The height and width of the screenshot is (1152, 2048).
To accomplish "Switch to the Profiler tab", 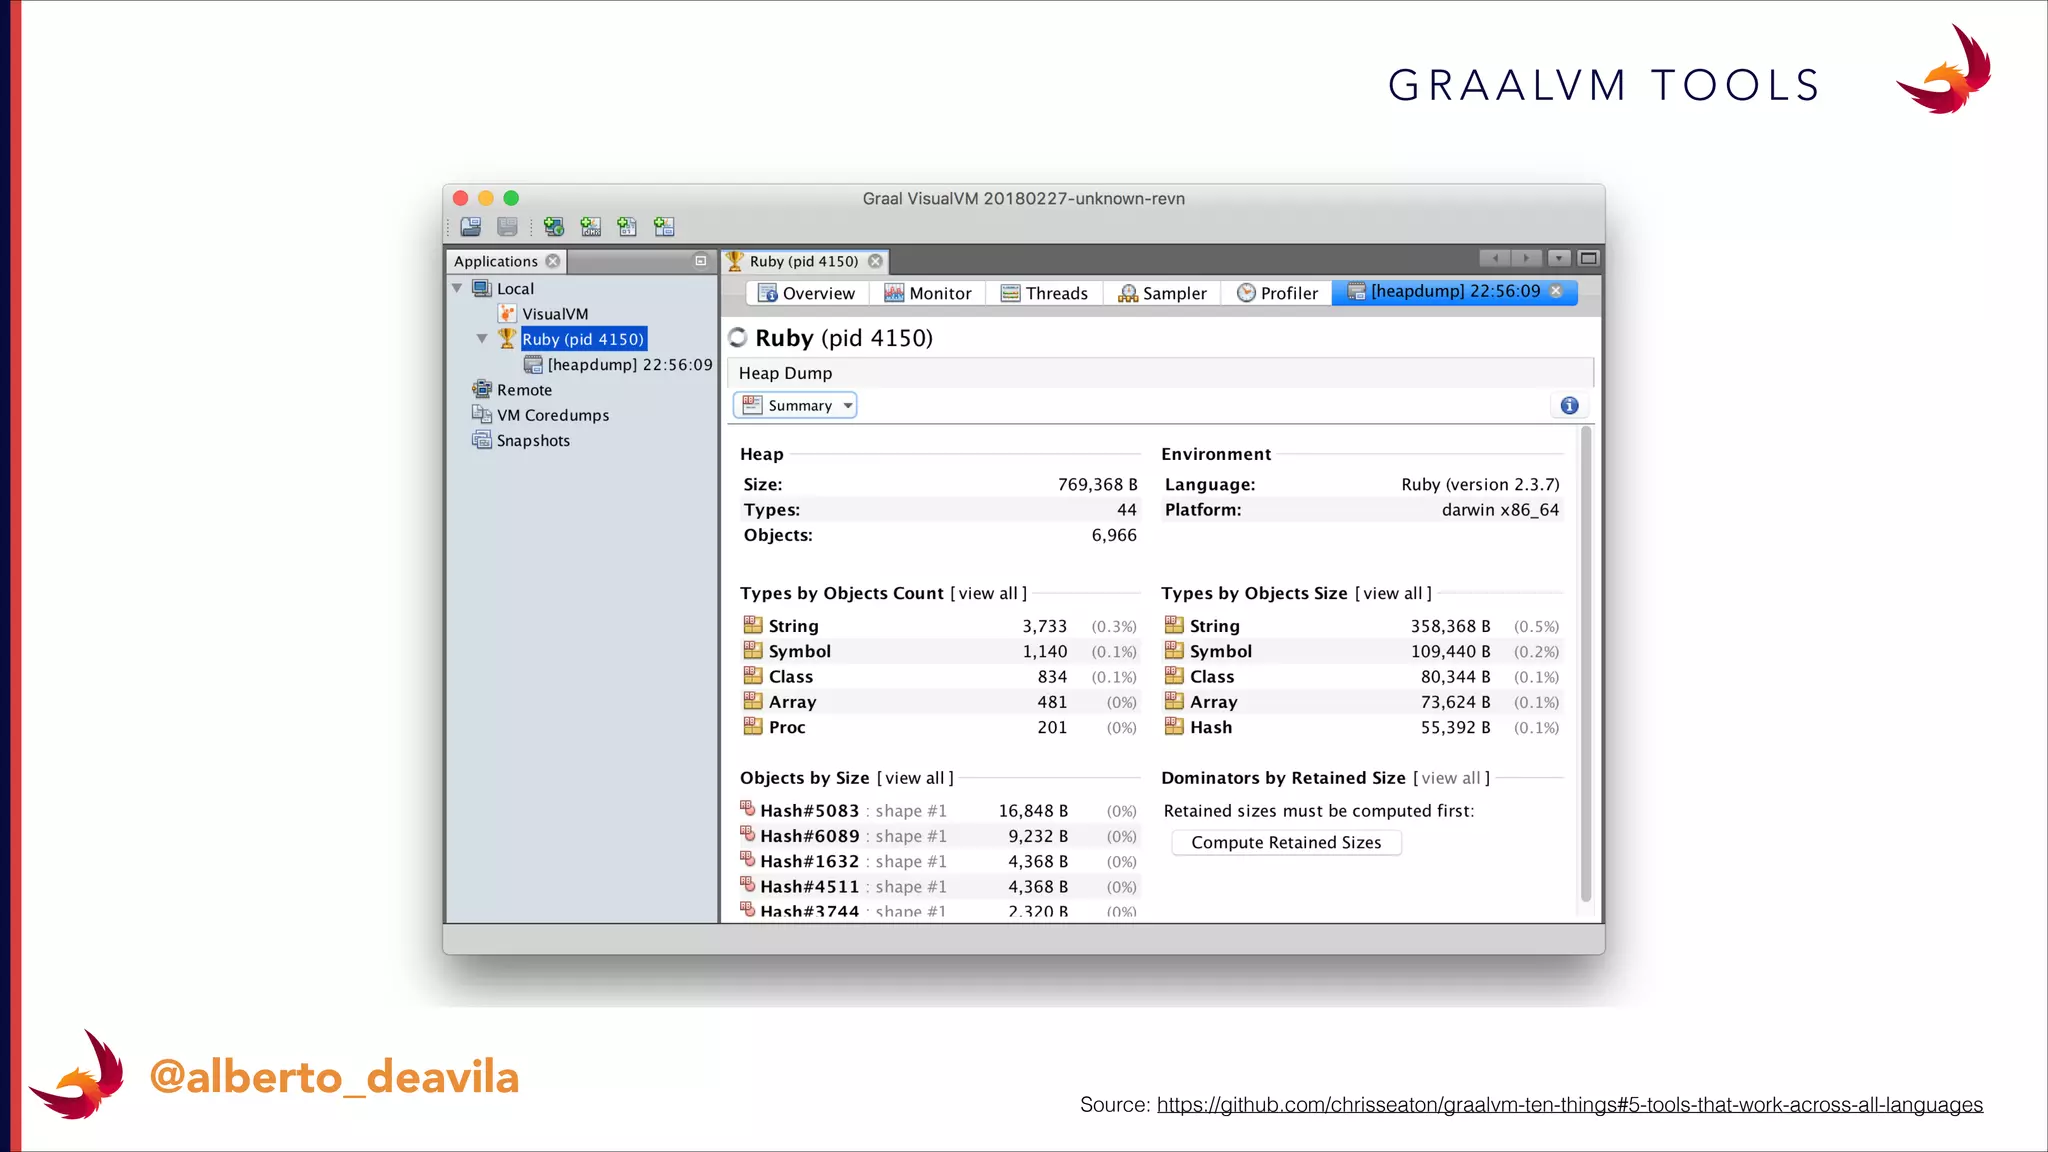I will (x=1277, y=293).
